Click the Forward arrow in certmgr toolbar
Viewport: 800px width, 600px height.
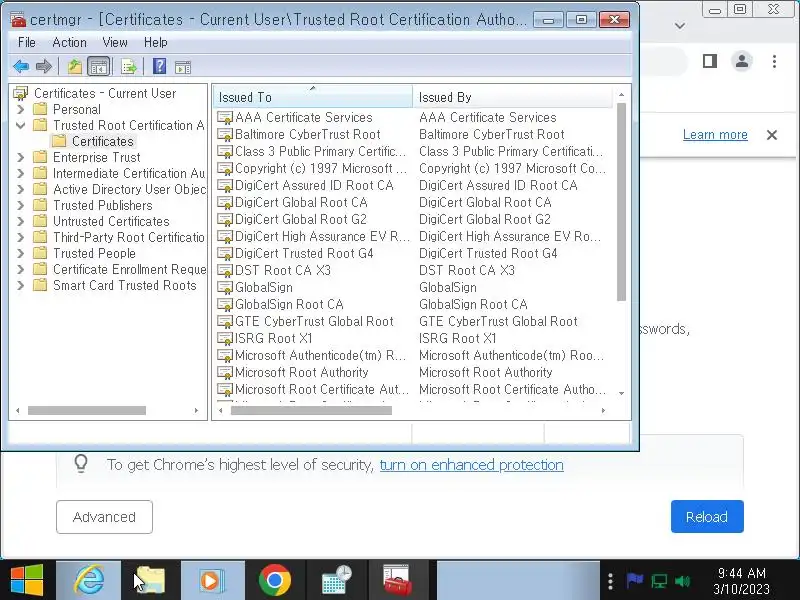(x=44, y=66)
